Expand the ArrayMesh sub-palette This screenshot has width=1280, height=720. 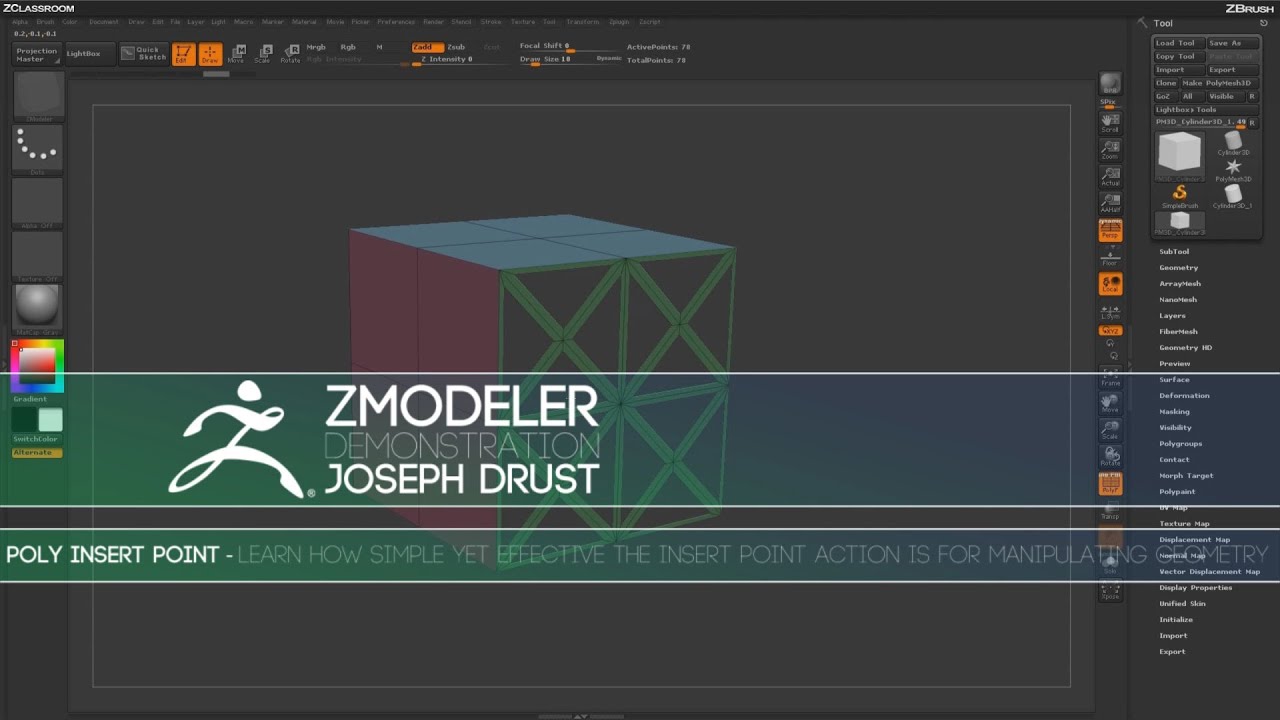tap(1180, 284)
